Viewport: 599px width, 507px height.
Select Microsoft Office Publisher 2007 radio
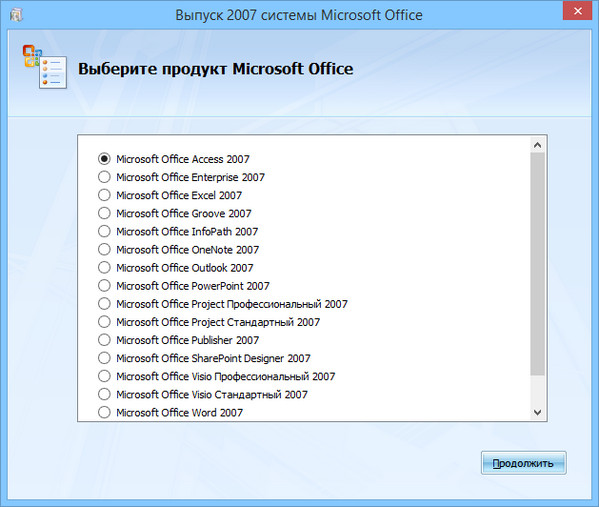tap(104, 340)
